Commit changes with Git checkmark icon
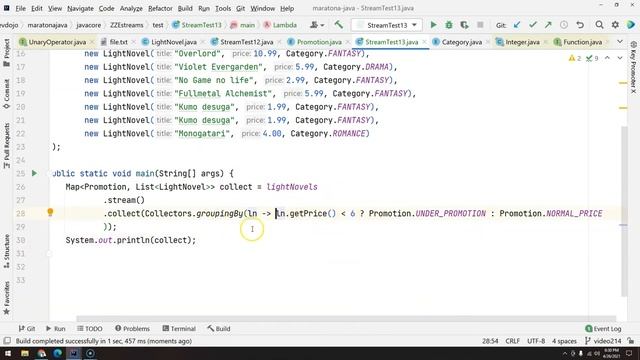The image size is (640, 360). [533, 25]
